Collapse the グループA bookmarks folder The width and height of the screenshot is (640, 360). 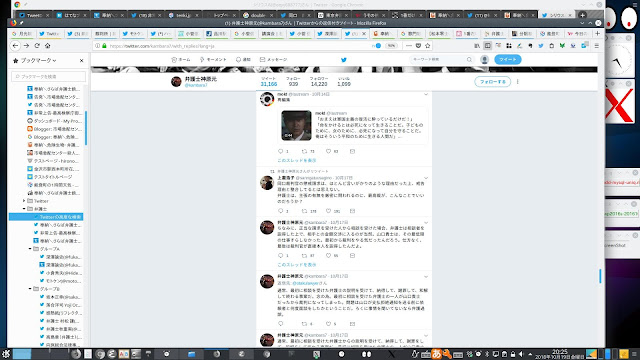click(x=30, y=249)
